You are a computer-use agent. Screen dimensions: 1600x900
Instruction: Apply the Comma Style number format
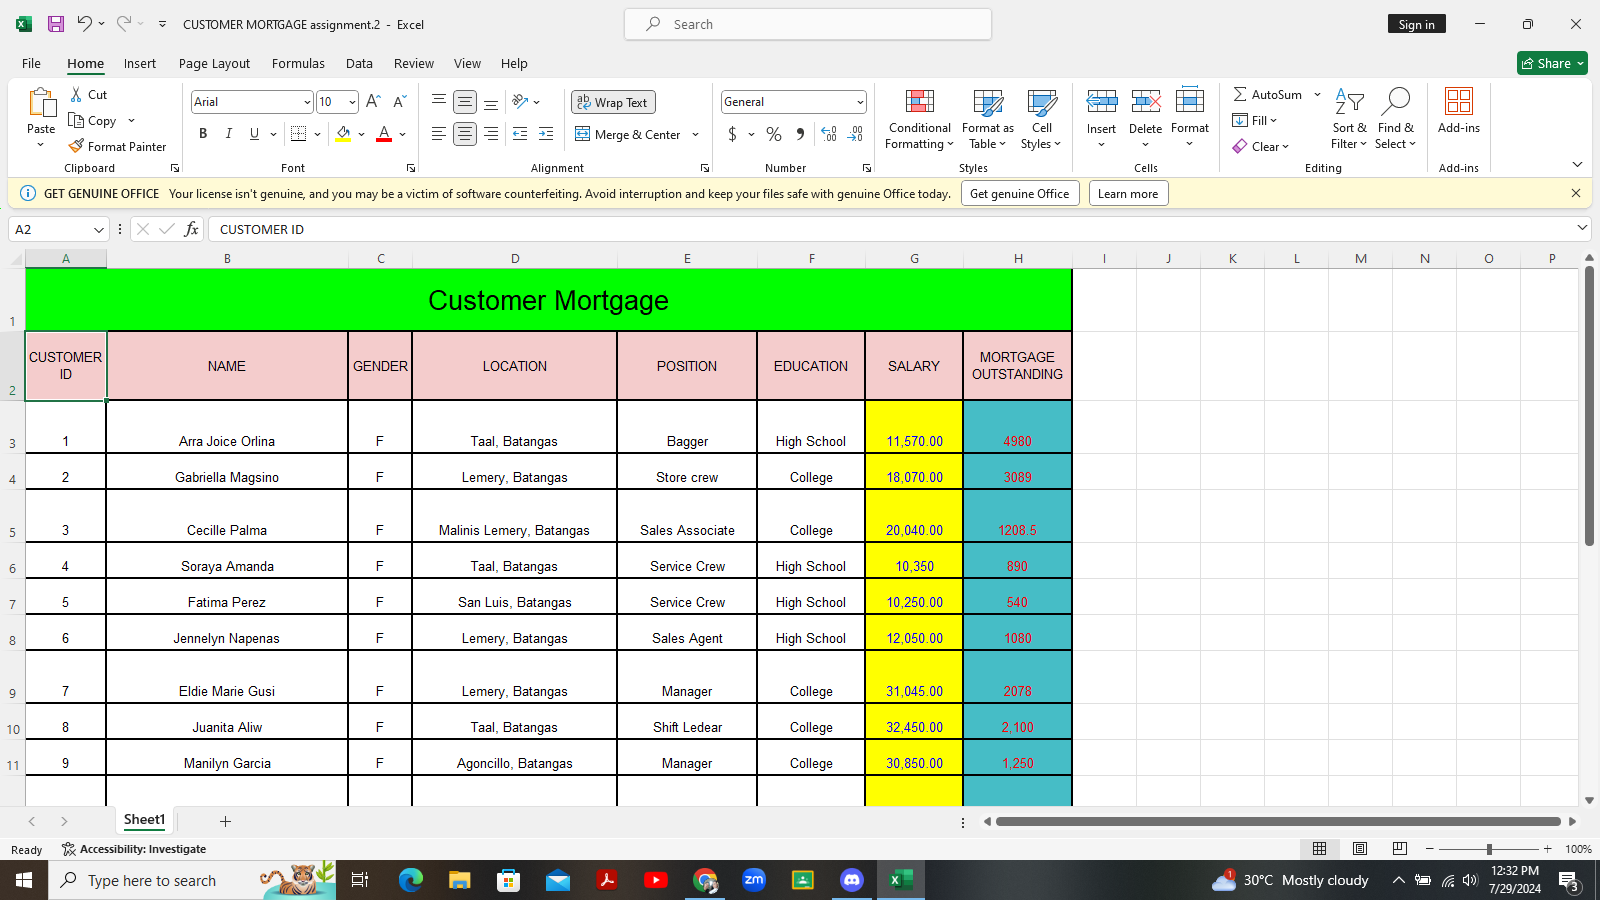(800, 134)
